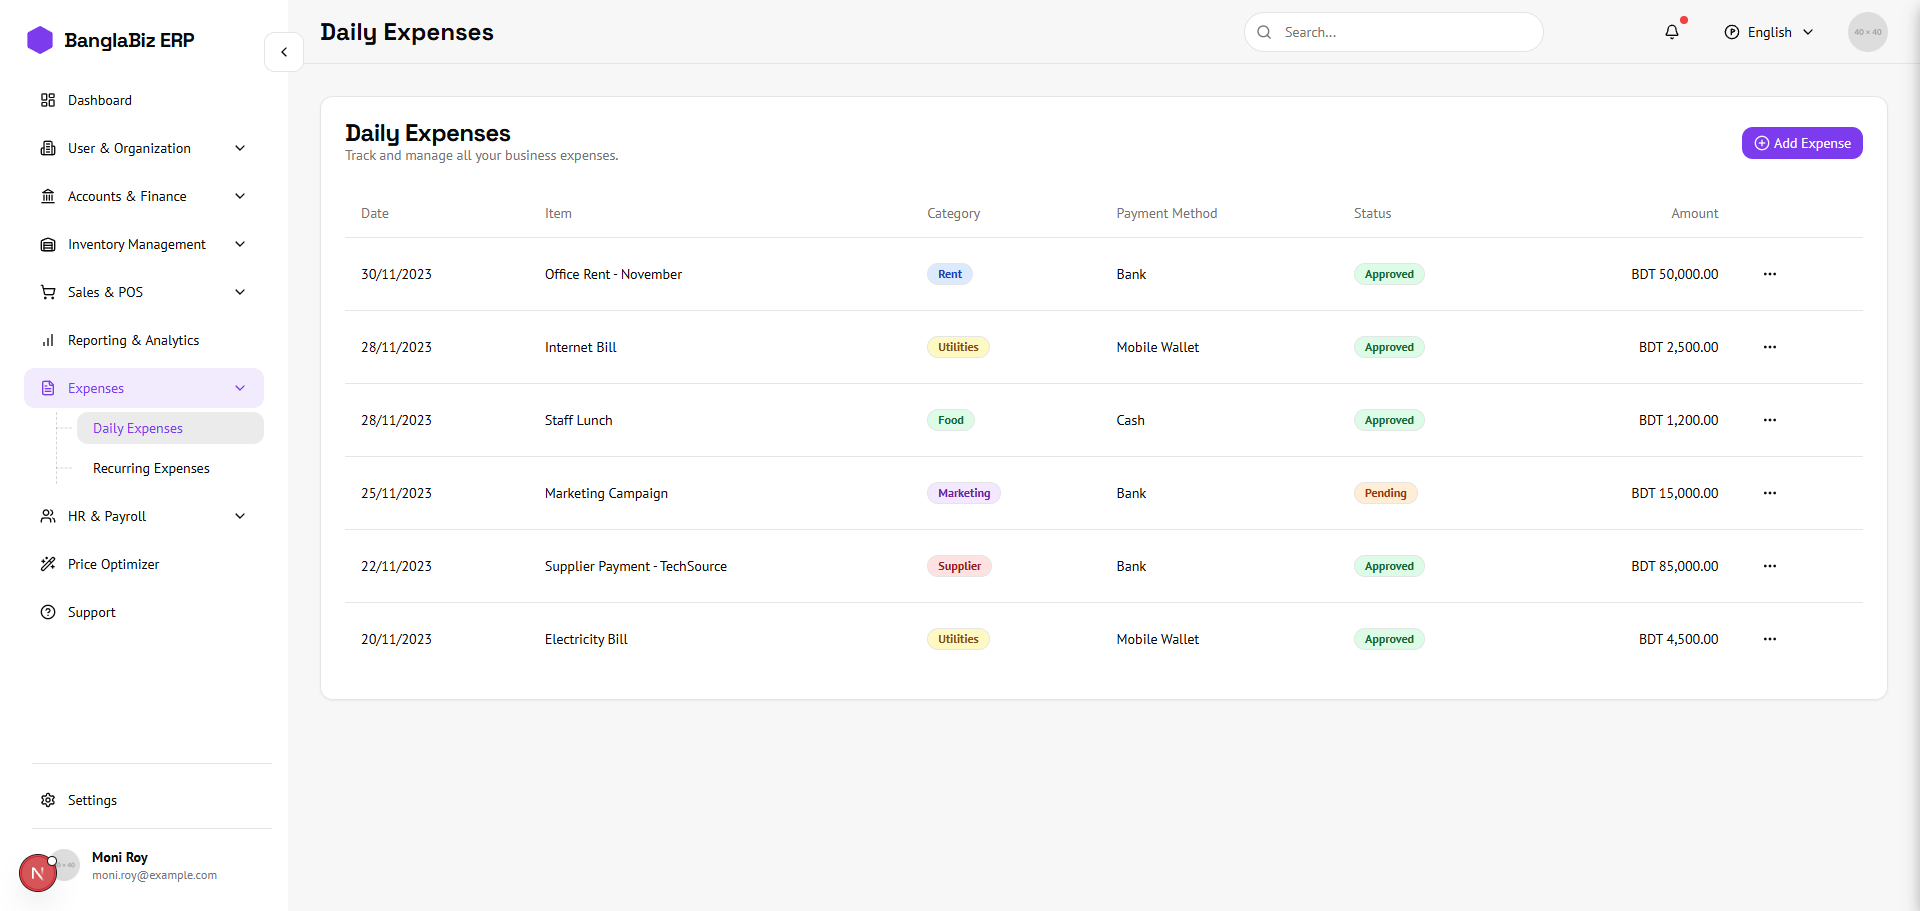Open Settings from the sidebar
Viewport: 1920px width, 911px height.
click(x=92, y=800)
